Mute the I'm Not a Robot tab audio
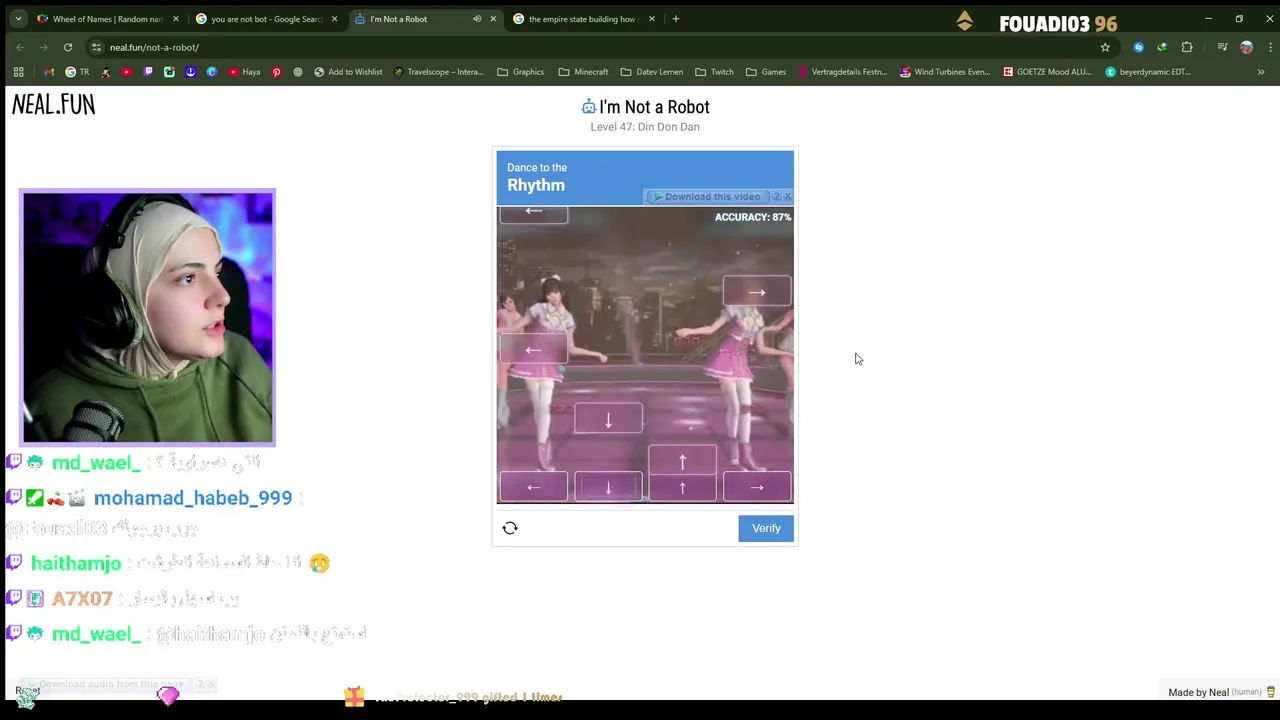 click(x=477, y=19)
